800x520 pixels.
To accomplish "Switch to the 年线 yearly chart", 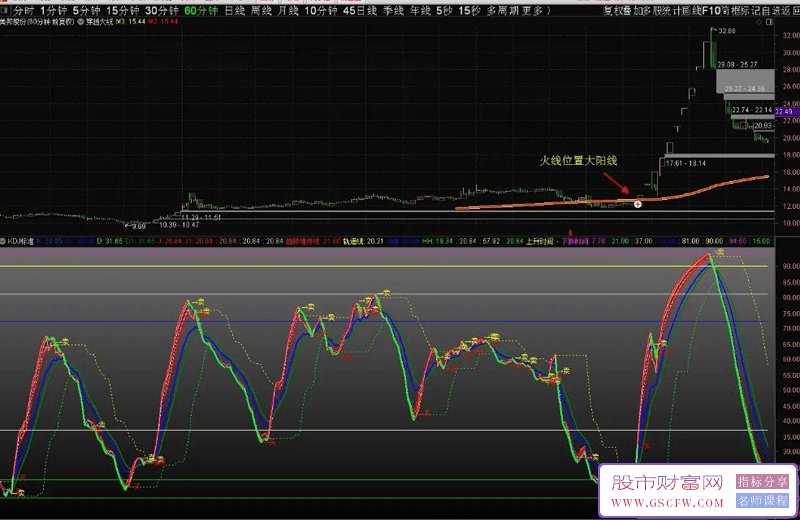I will pos(420,10).
